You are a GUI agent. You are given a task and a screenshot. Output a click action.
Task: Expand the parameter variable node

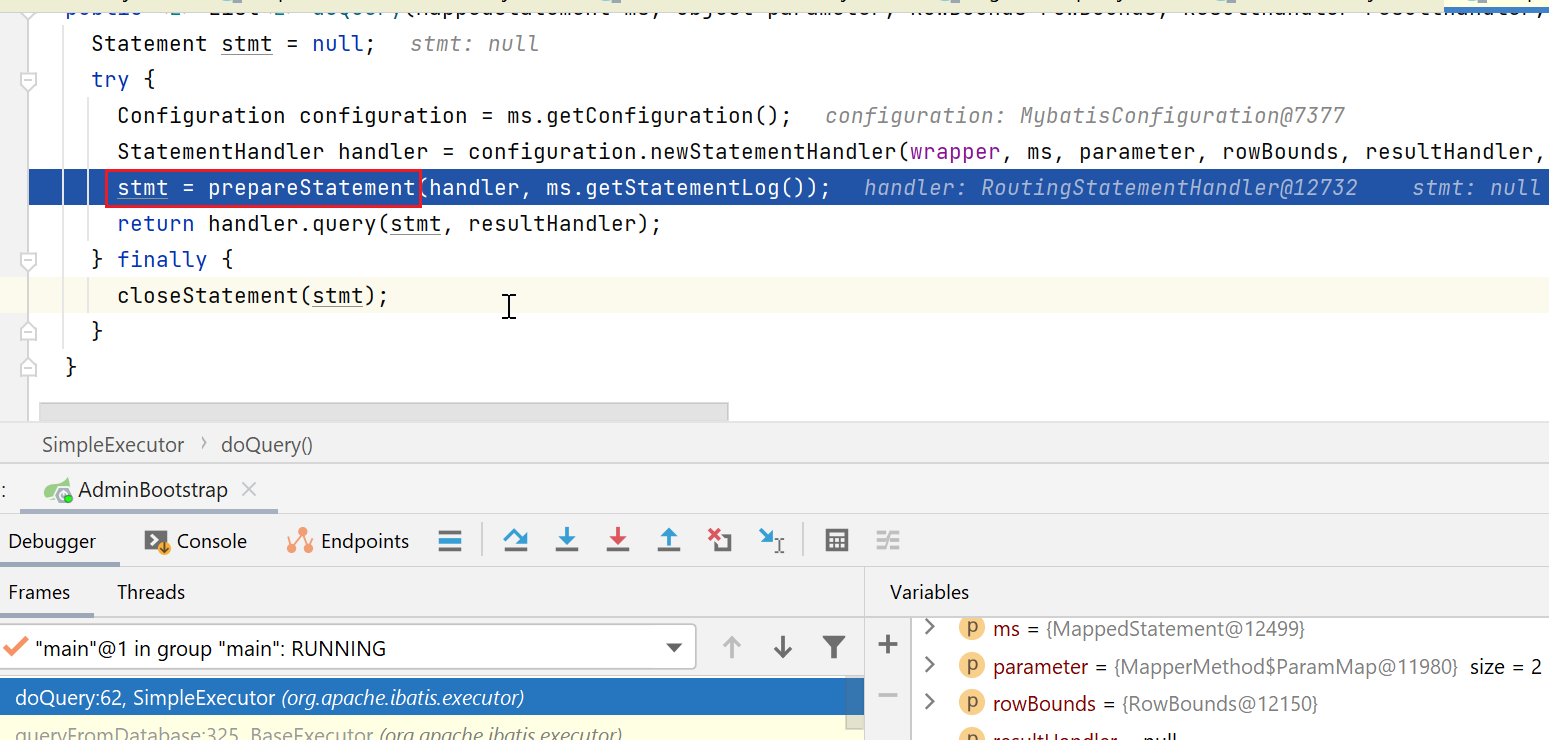930,666
